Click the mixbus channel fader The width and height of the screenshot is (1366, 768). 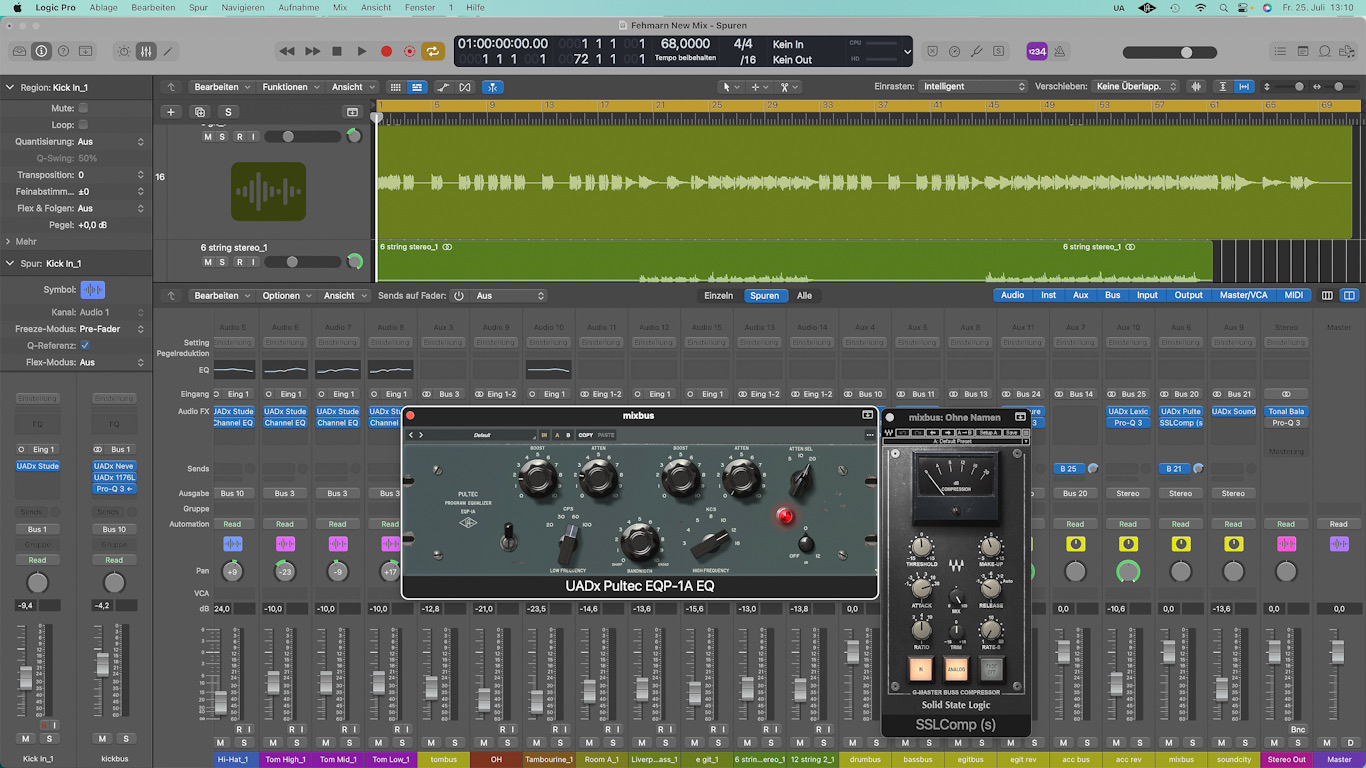[x=1171, y=654]
